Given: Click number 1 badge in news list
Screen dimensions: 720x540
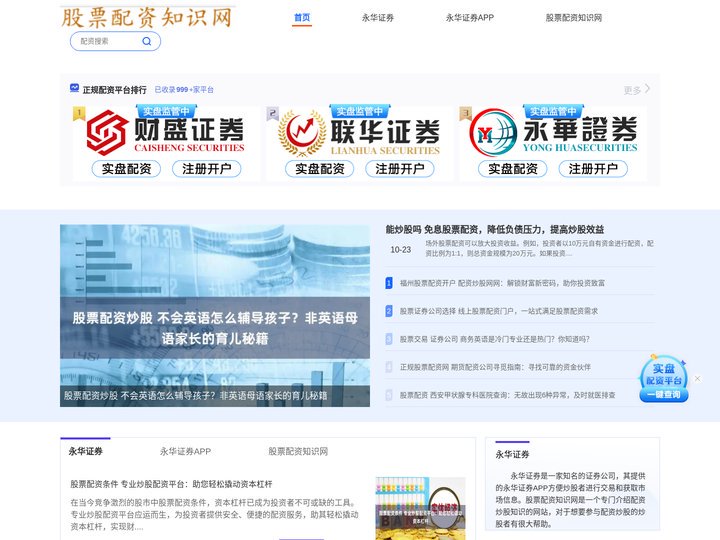Looking at the screenshot, I should click(389, 283).
